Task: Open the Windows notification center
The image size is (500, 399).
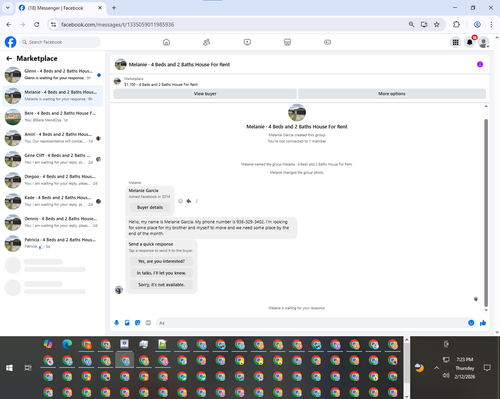Action: click(x=487, y=368)
